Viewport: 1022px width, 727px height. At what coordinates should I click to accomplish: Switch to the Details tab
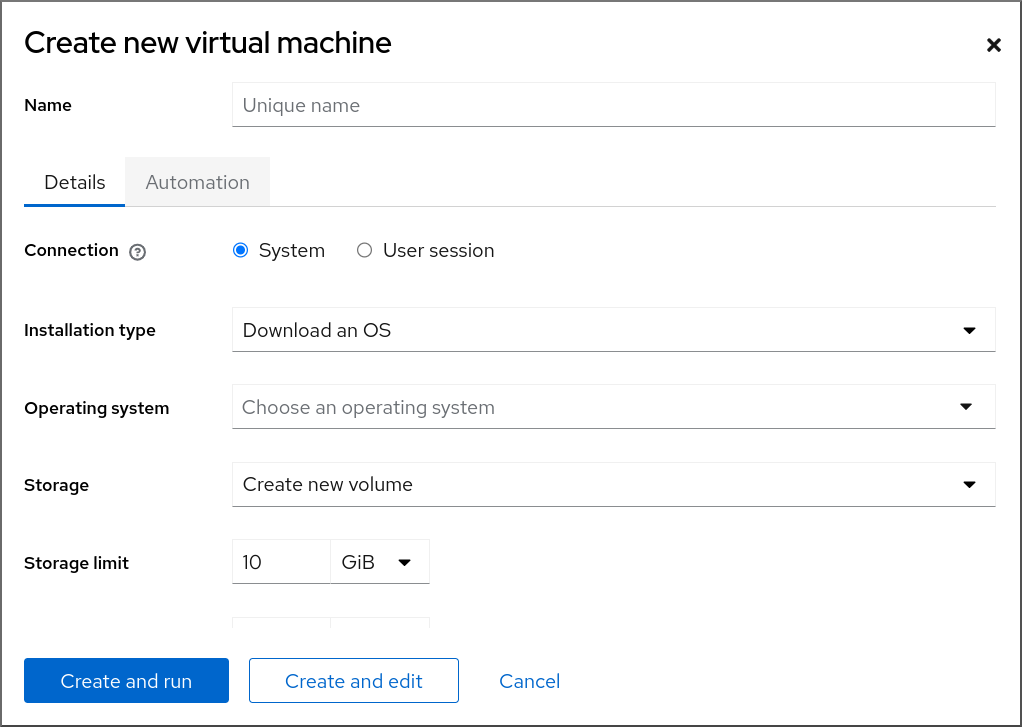tap(75, 182)
